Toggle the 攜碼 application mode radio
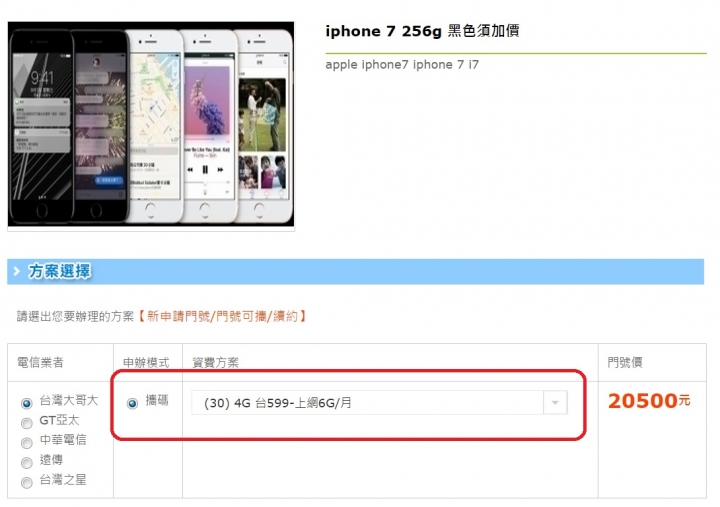Viewport: 720px width, 507px height. (132, 403)
